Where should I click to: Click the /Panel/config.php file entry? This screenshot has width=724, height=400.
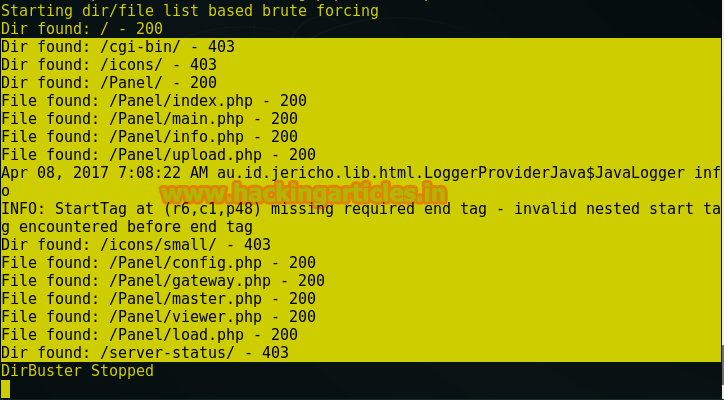(x=158, y=263)
